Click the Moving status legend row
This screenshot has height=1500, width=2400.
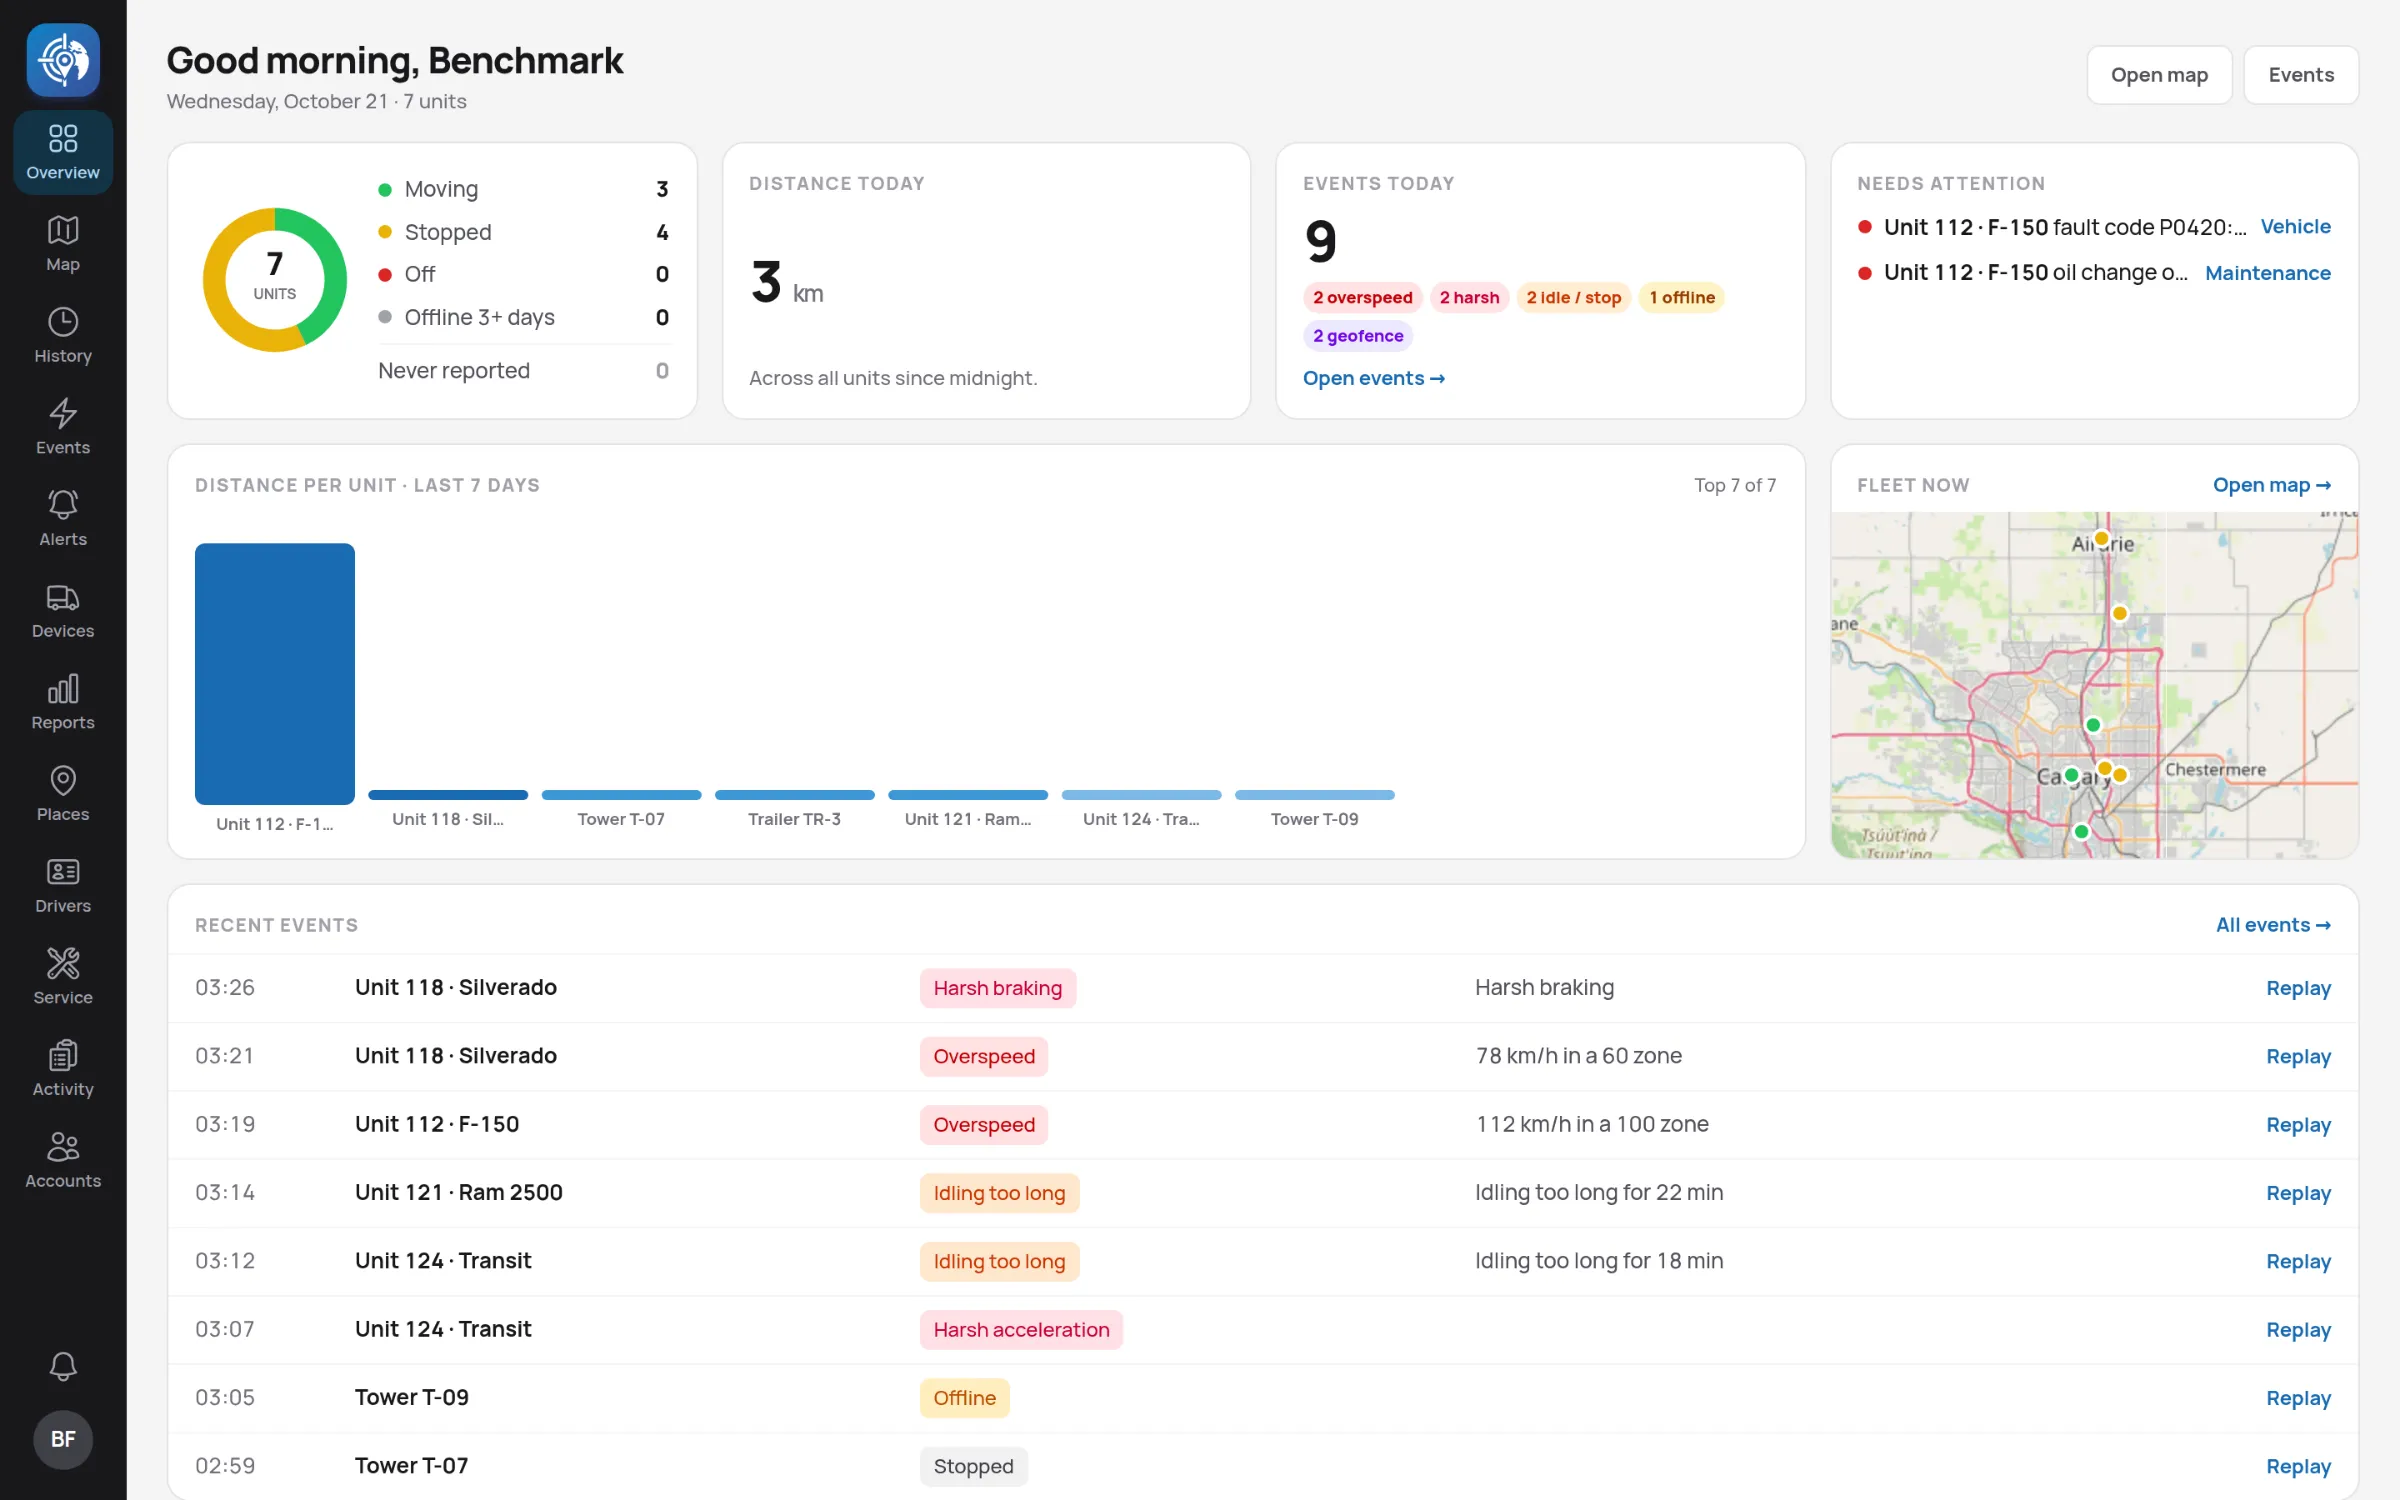click(x=524, y=189)
